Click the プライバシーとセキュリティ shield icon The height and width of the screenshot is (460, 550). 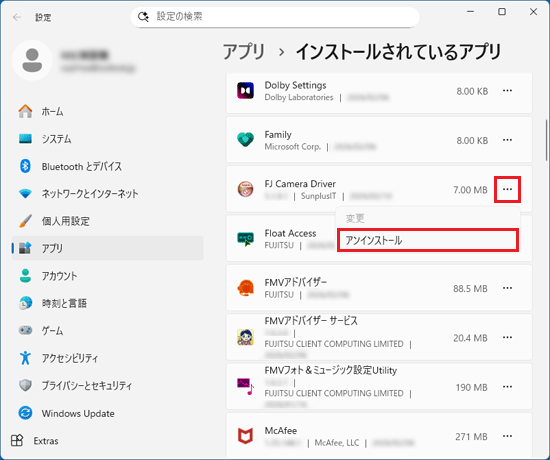pos(25,385)
